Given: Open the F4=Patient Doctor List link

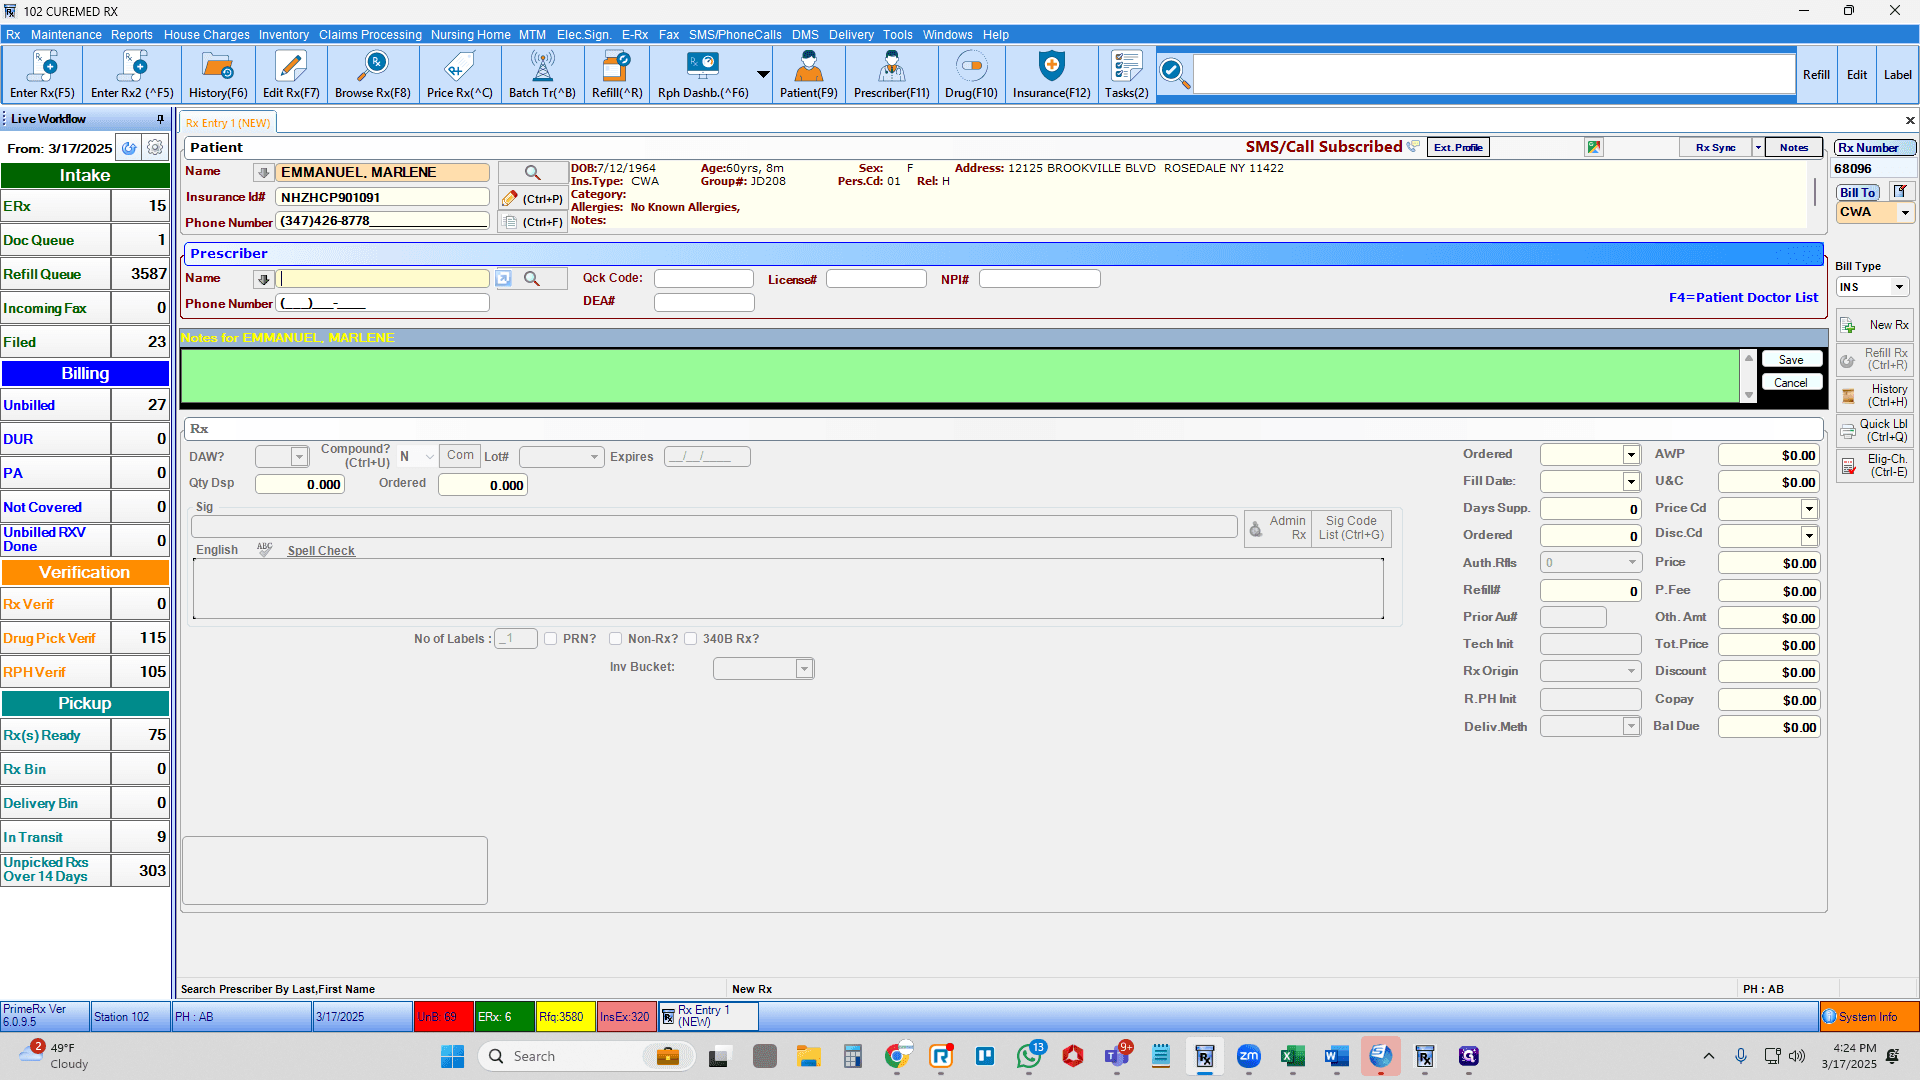Looking at the screenshot, I should [1743, 298].
